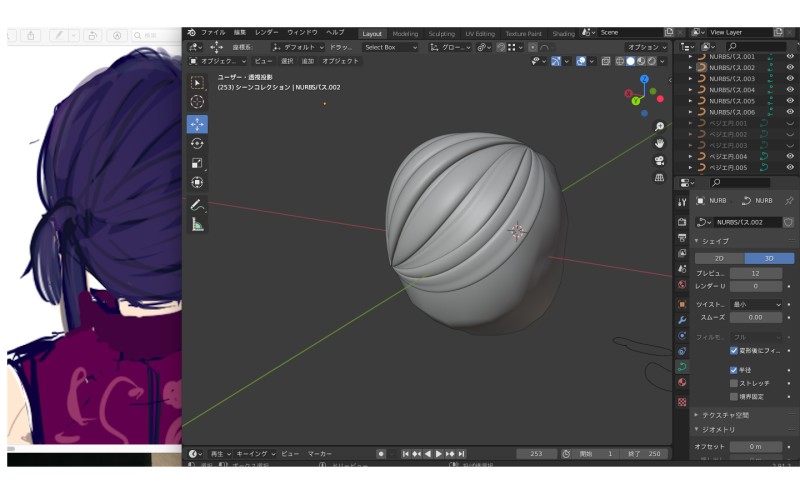800x500 pixels.
Task: Show ベジエ円.001 using its closed eye icon
Action: coord(790,123)
